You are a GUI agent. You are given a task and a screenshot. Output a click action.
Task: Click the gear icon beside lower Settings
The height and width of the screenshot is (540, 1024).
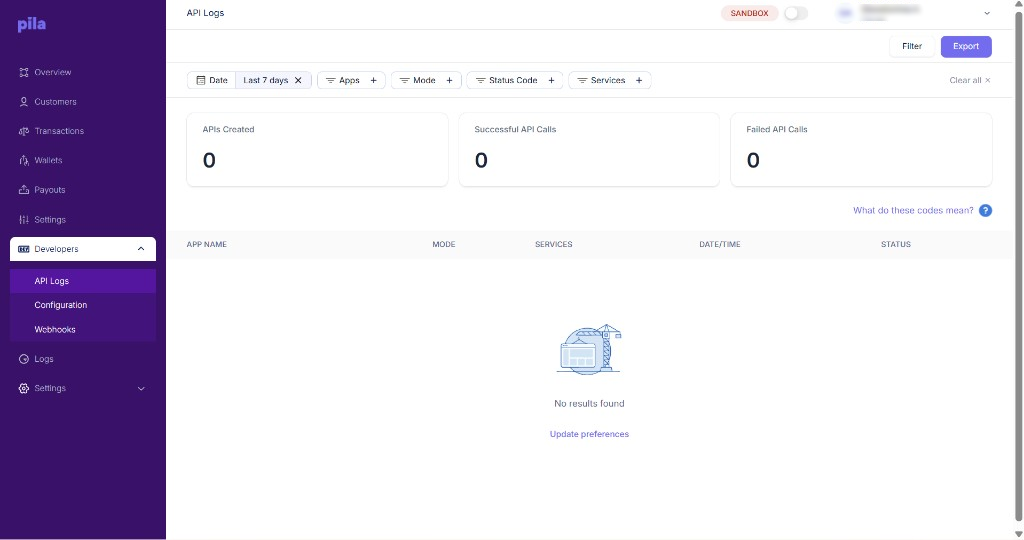[x=24, y=389]
